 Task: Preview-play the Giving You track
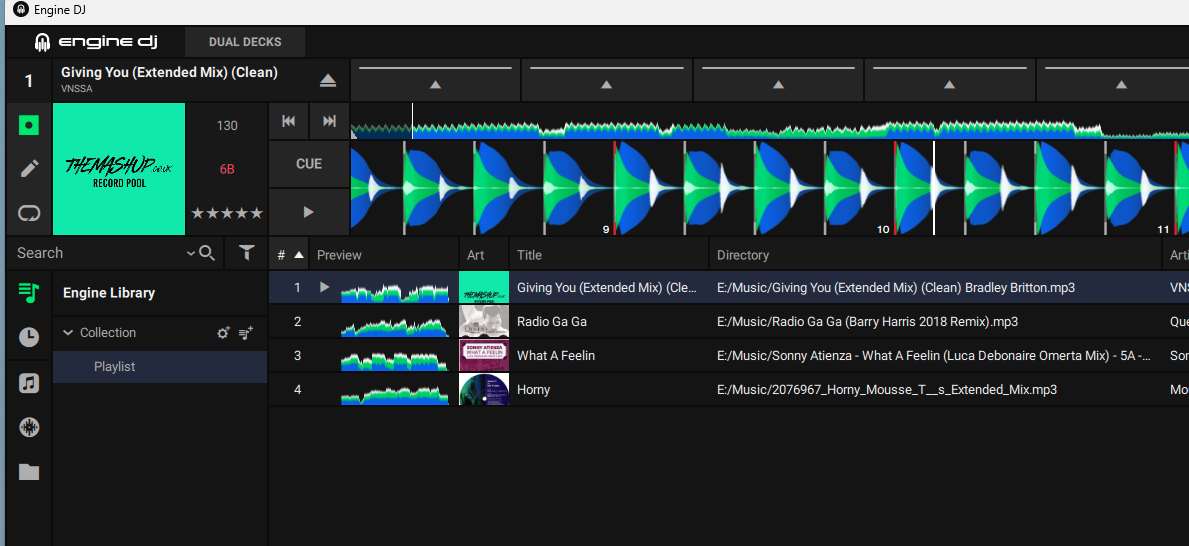click(325, 287)
